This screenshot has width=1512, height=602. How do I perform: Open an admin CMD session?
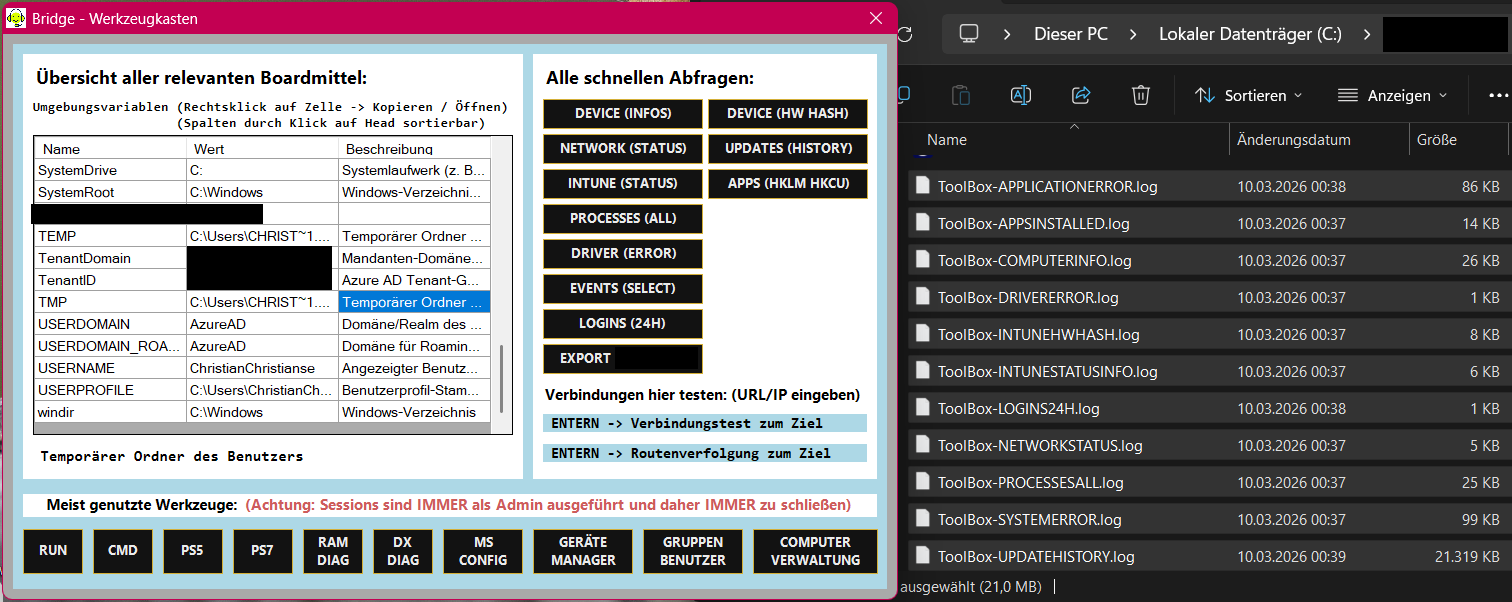[122, 550]
